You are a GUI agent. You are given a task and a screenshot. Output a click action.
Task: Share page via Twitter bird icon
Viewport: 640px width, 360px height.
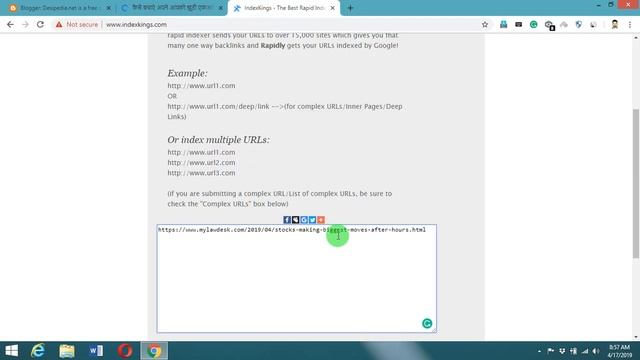click(x=312, y=220)
